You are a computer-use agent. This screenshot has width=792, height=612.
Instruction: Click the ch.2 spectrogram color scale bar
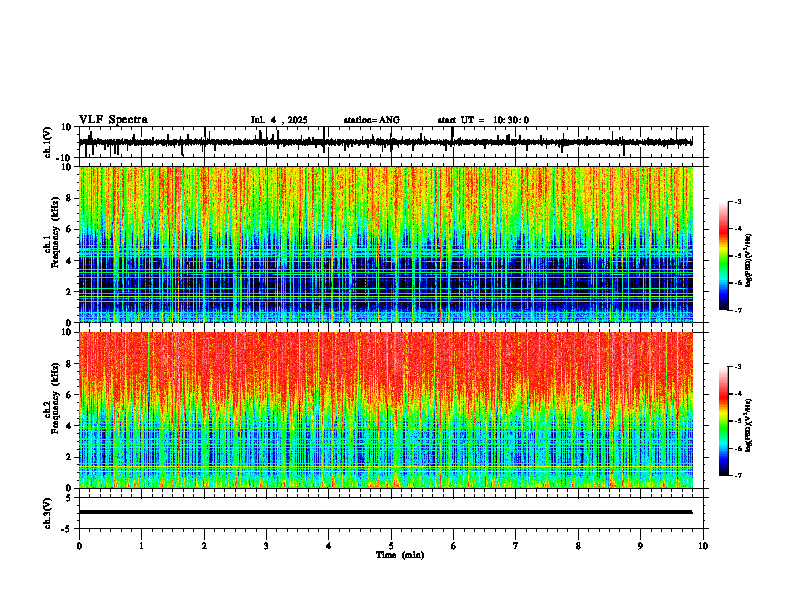[x=723, y=421]
